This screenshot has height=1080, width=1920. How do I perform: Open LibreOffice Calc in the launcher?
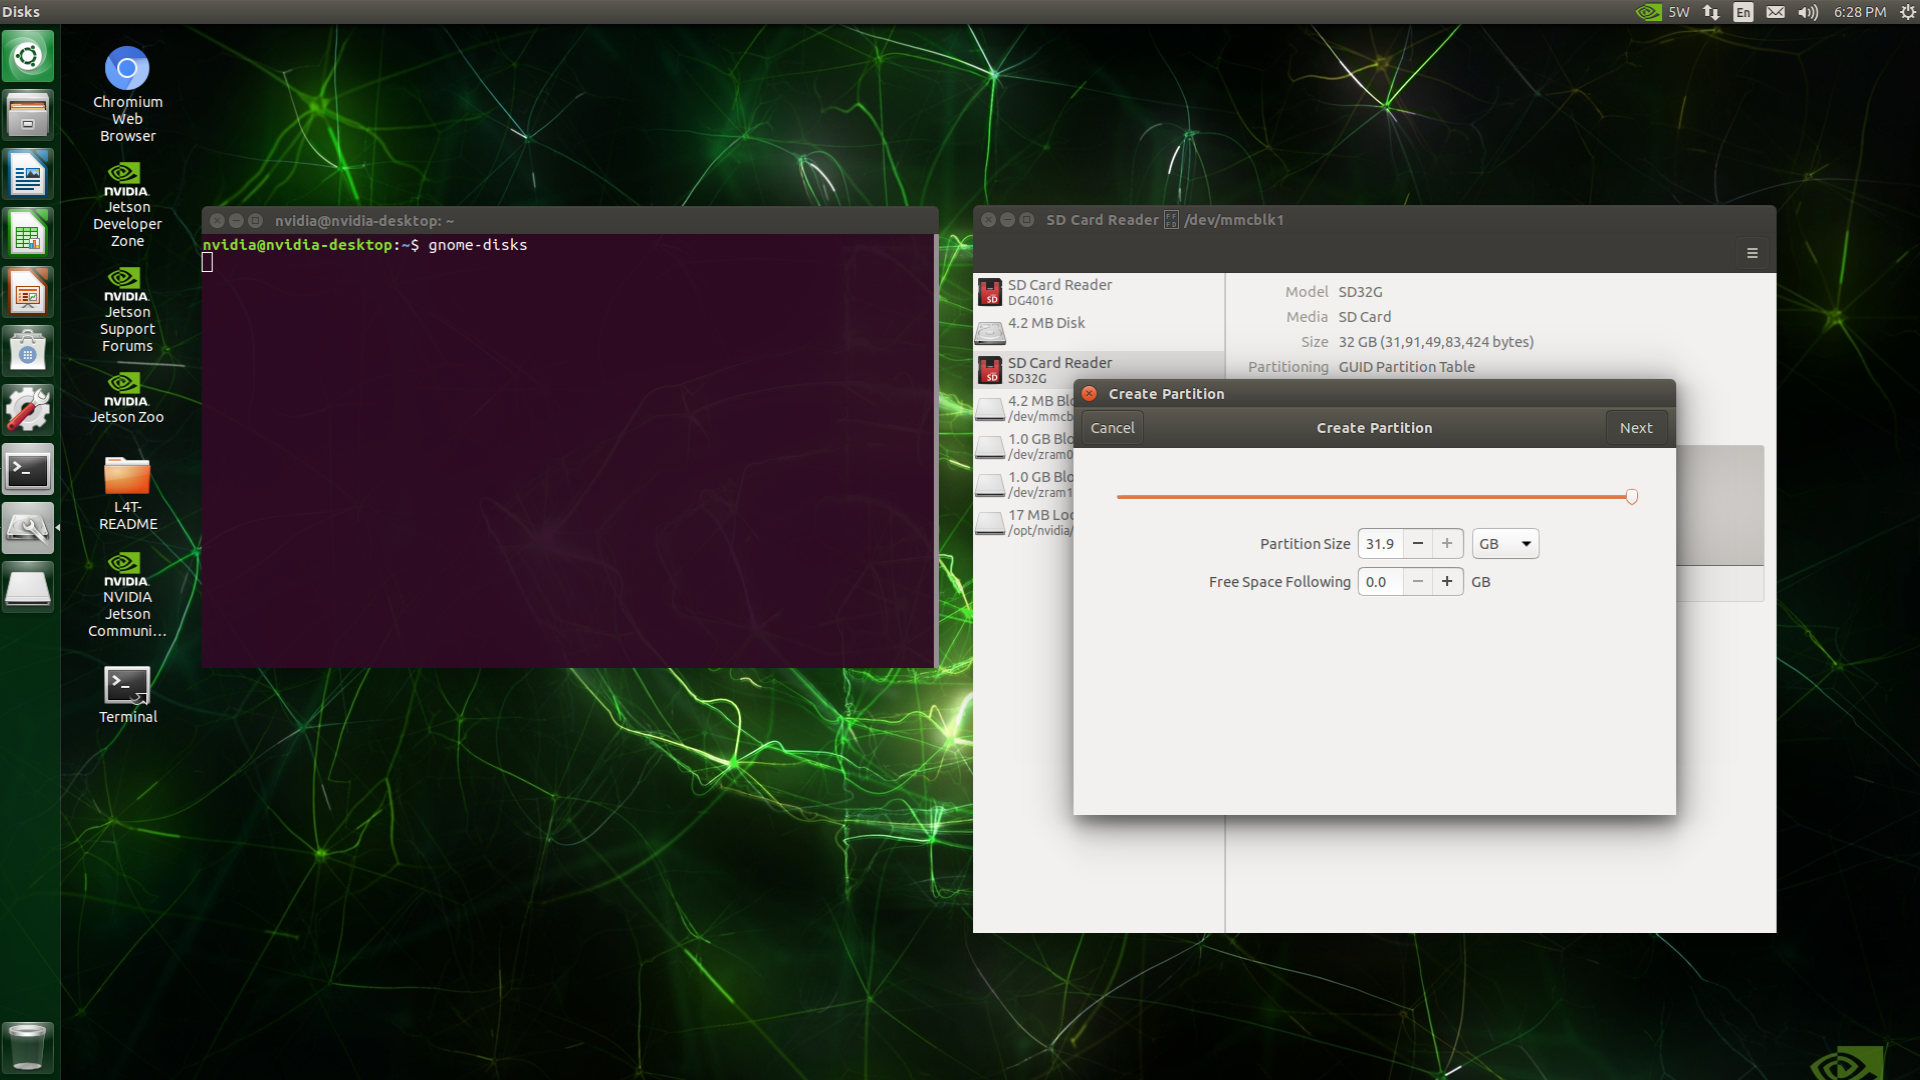[28, 235]
